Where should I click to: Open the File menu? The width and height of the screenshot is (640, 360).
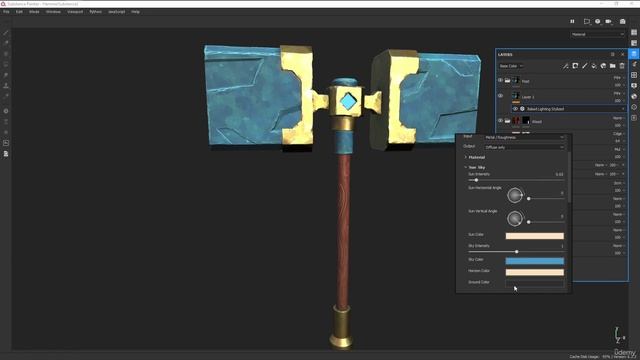(x=6, y=12)
